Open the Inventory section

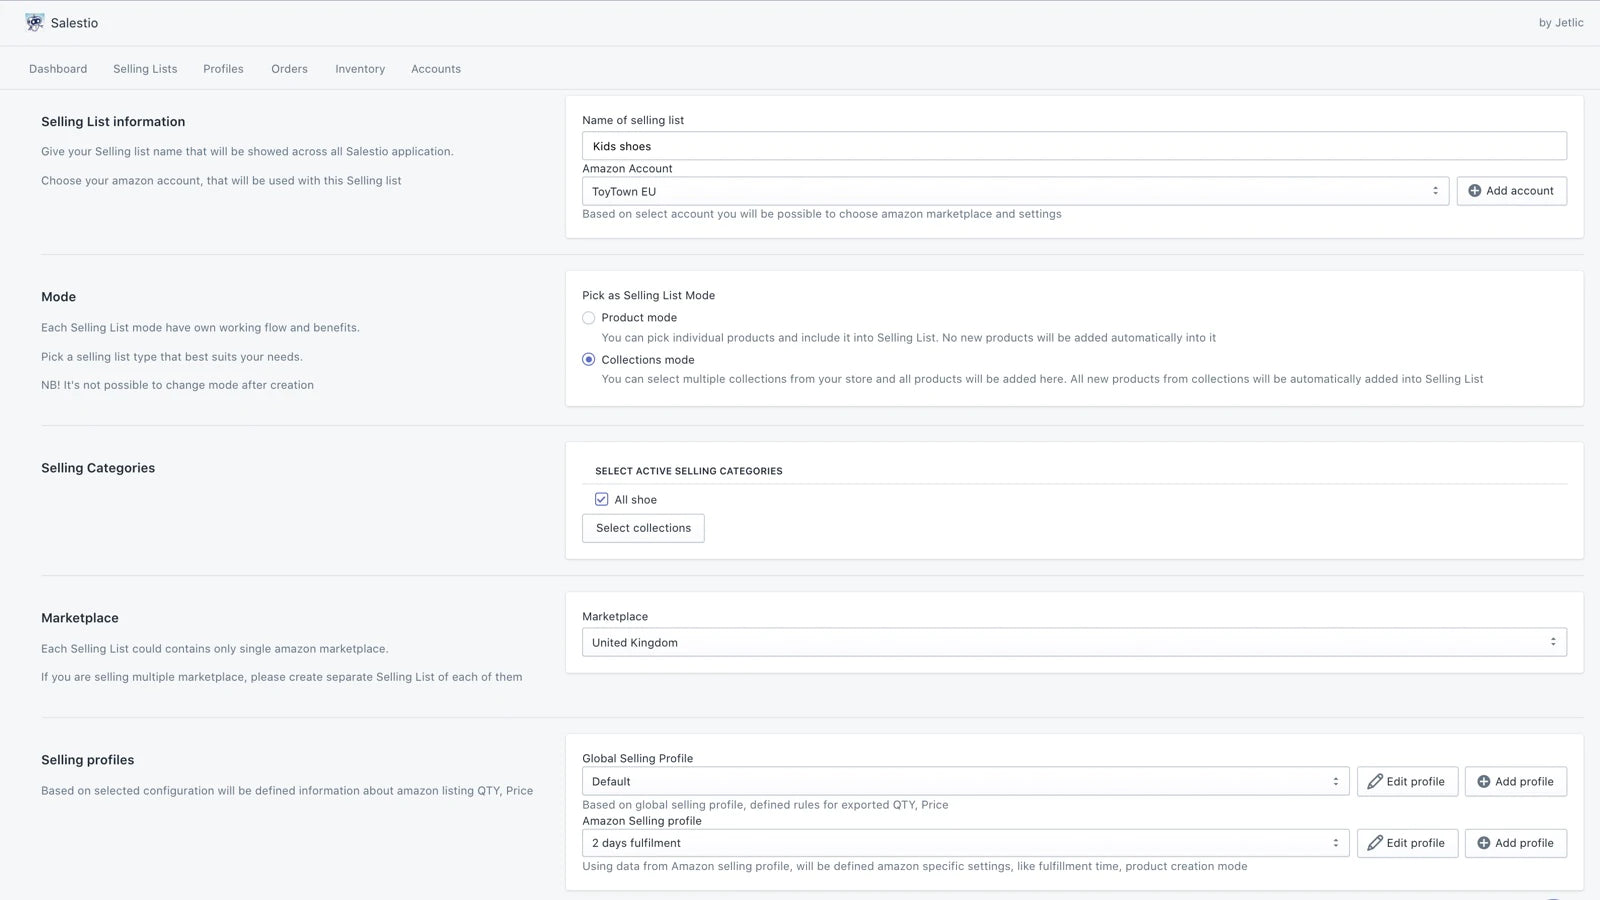pos(359,68)
